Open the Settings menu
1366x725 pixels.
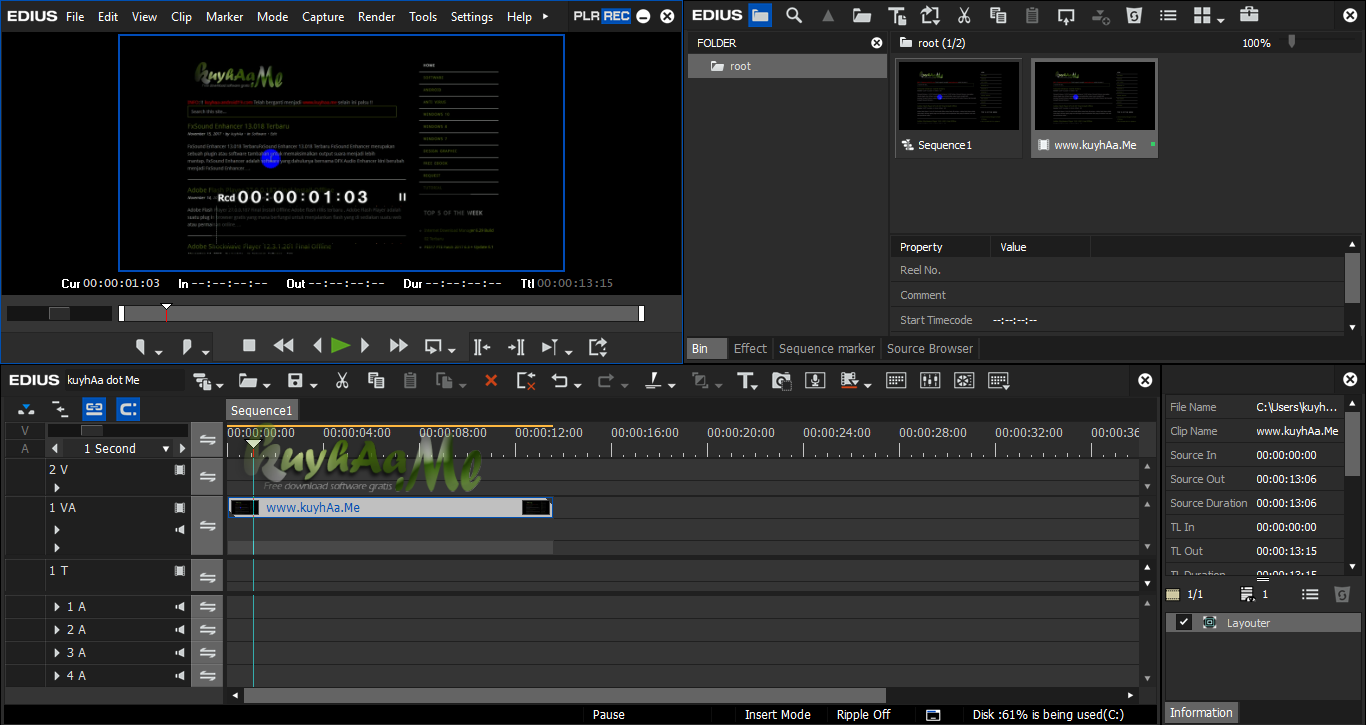click(472, 16)
